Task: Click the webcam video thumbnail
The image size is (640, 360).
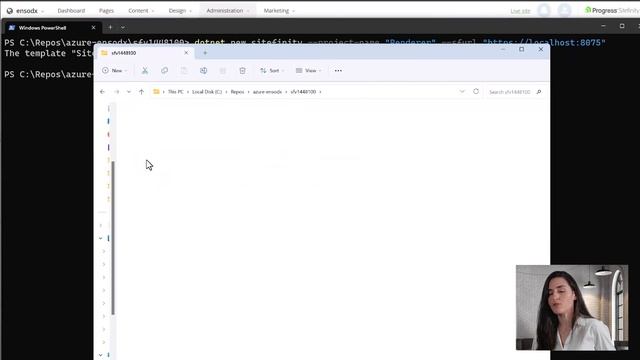Action: [x=572, y=307]
